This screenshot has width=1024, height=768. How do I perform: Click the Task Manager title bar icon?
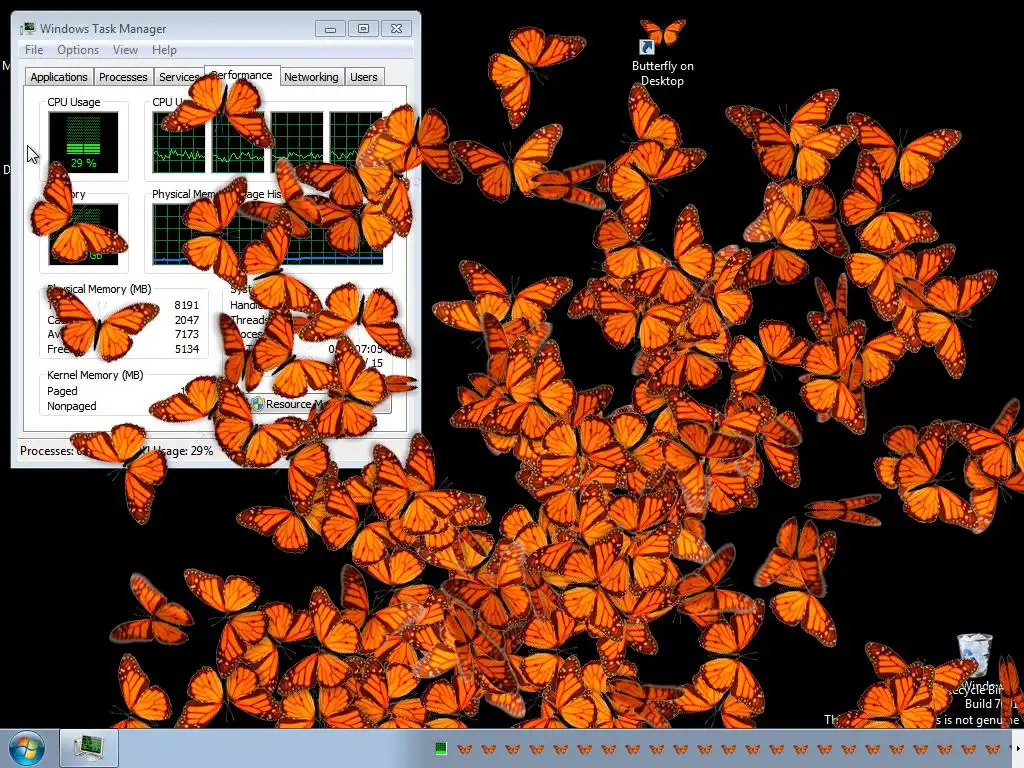[x=27, y=29]
